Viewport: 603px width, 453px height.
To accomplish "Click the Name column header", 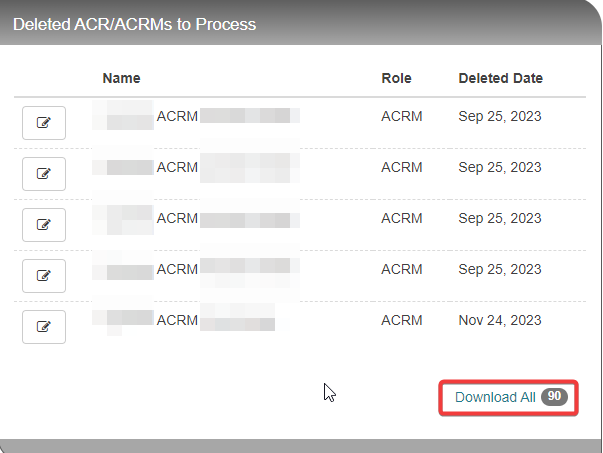I will pos(122,78).
